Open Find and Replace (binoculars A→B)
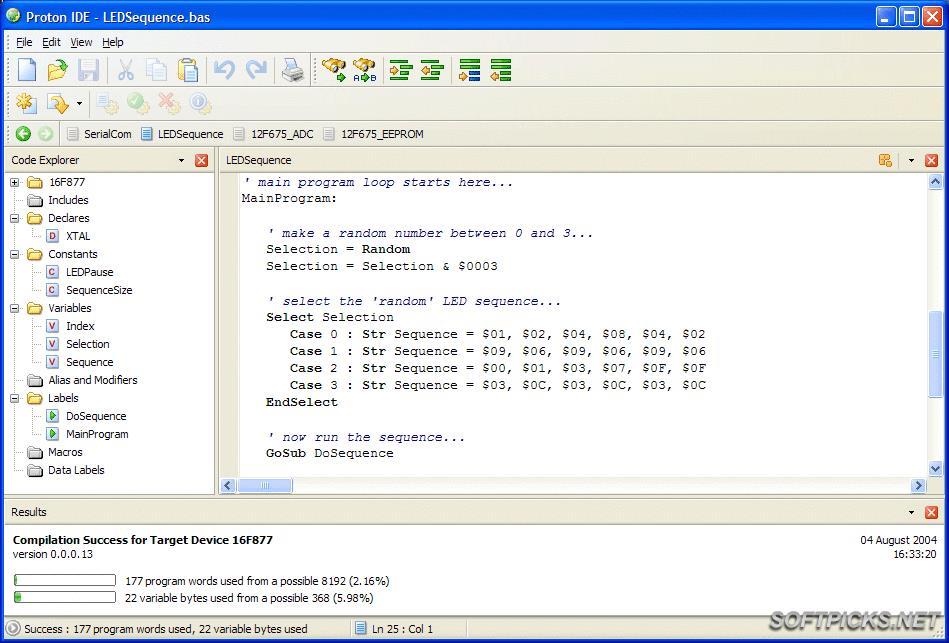 click(364, 70)
